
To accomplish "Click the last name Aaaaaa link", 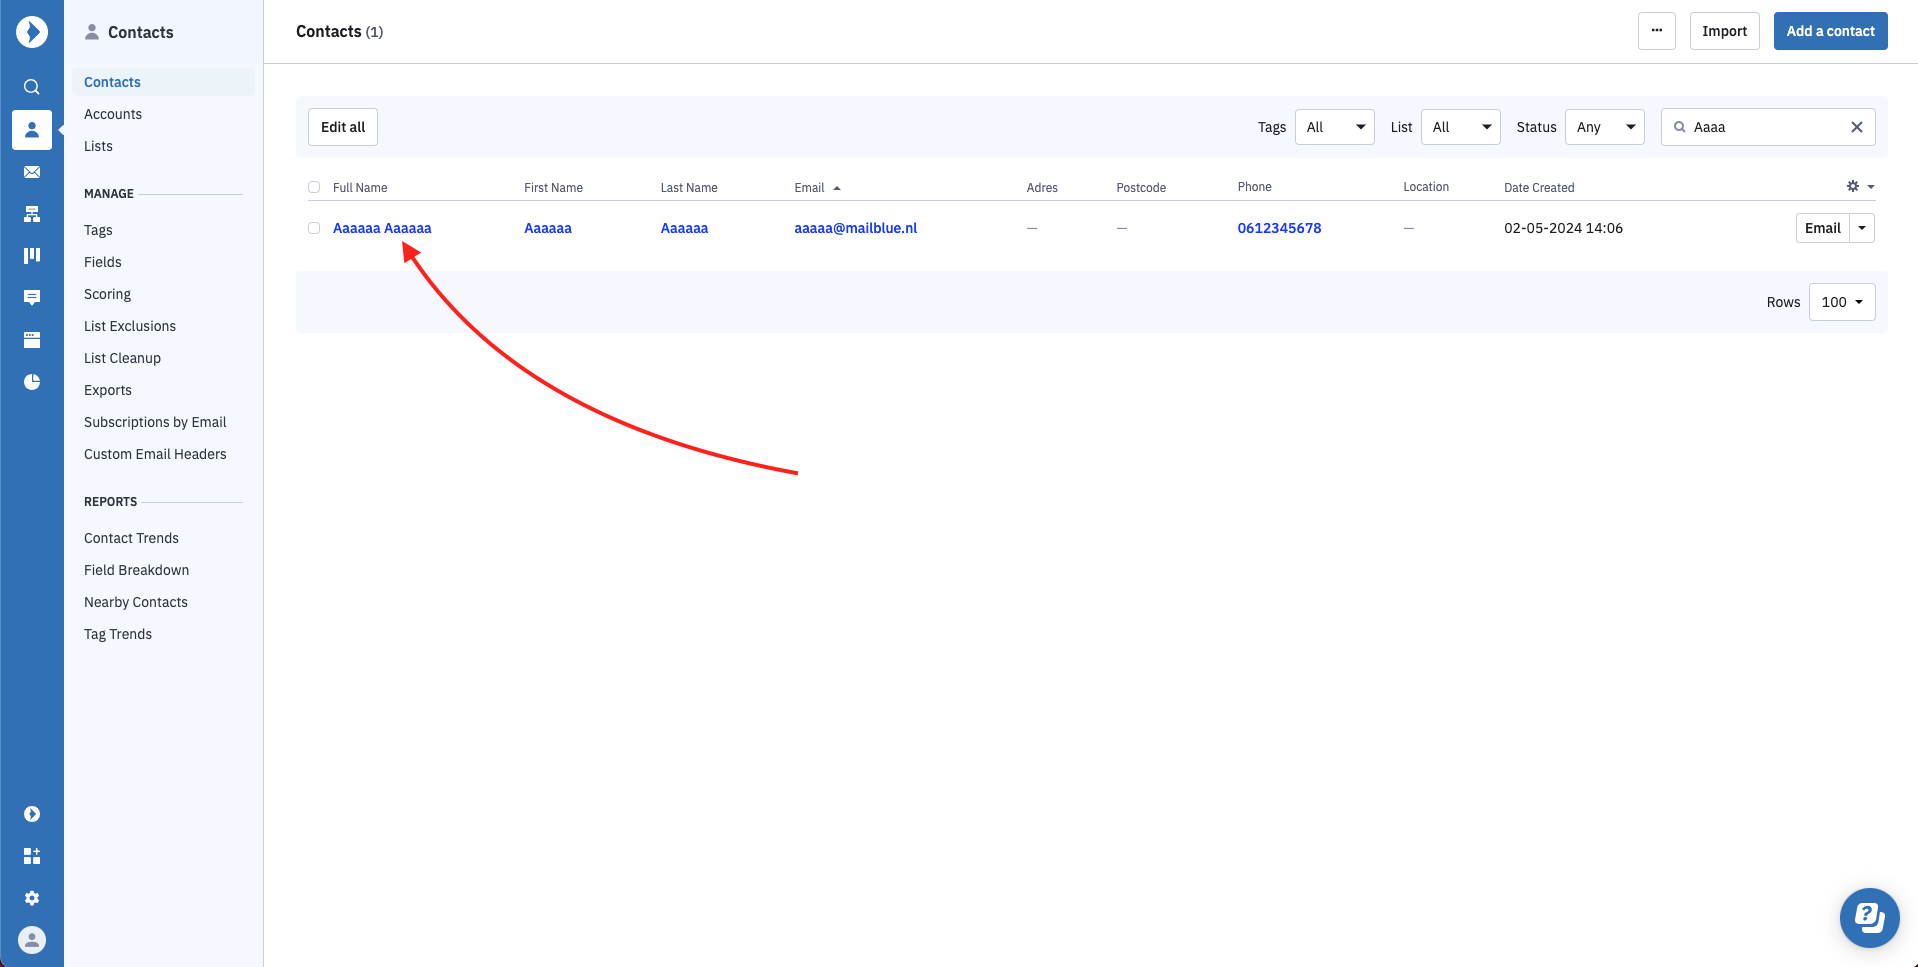I will tap(684, 228).
